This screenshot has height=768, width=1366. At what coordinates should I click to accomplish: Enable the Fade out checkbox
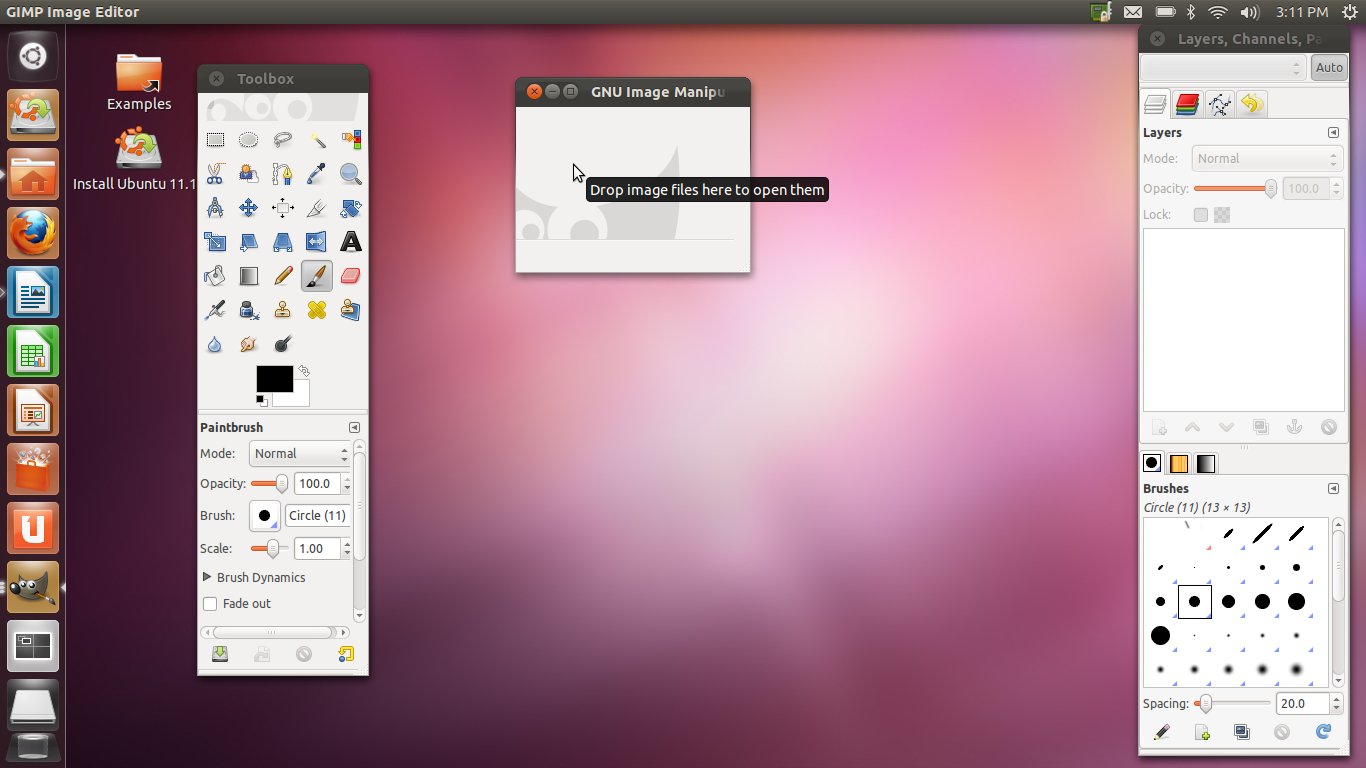[x=210, y=604]
